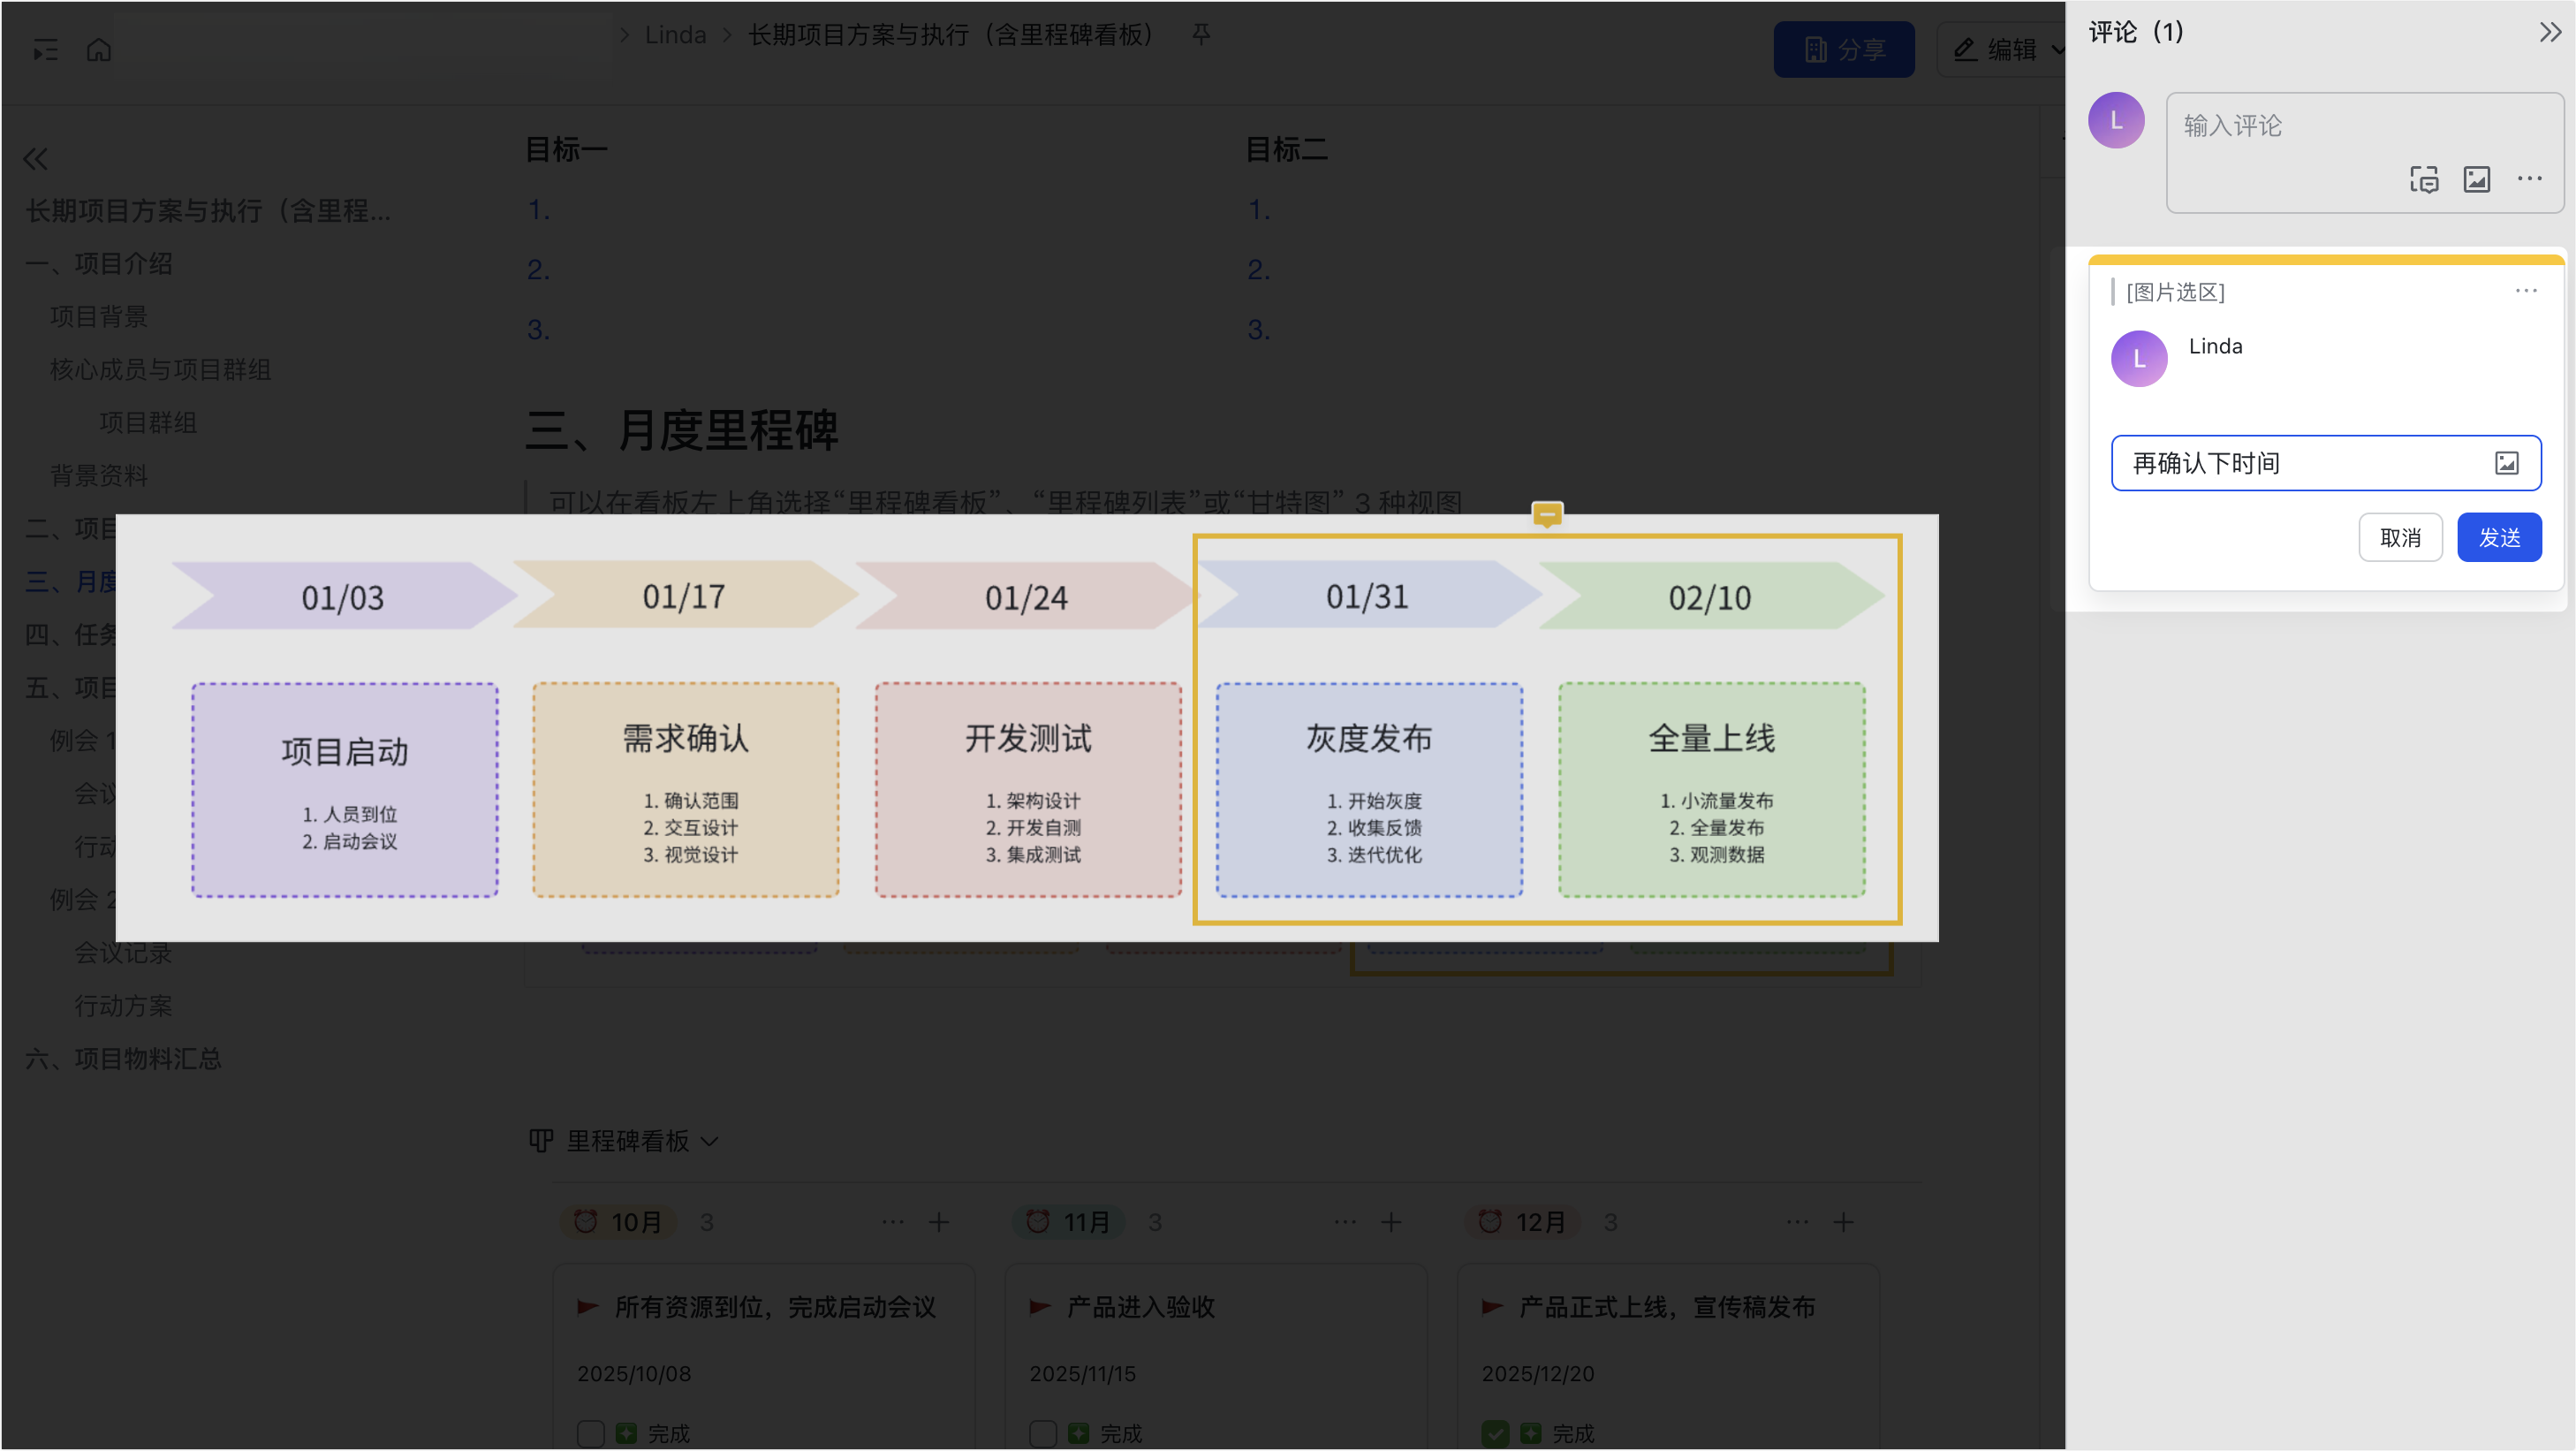Image resolution: width=2576 pixels, height=1451 pixels.
Task: Add a card to the 12月 column
Action: coord(1843,1222)
